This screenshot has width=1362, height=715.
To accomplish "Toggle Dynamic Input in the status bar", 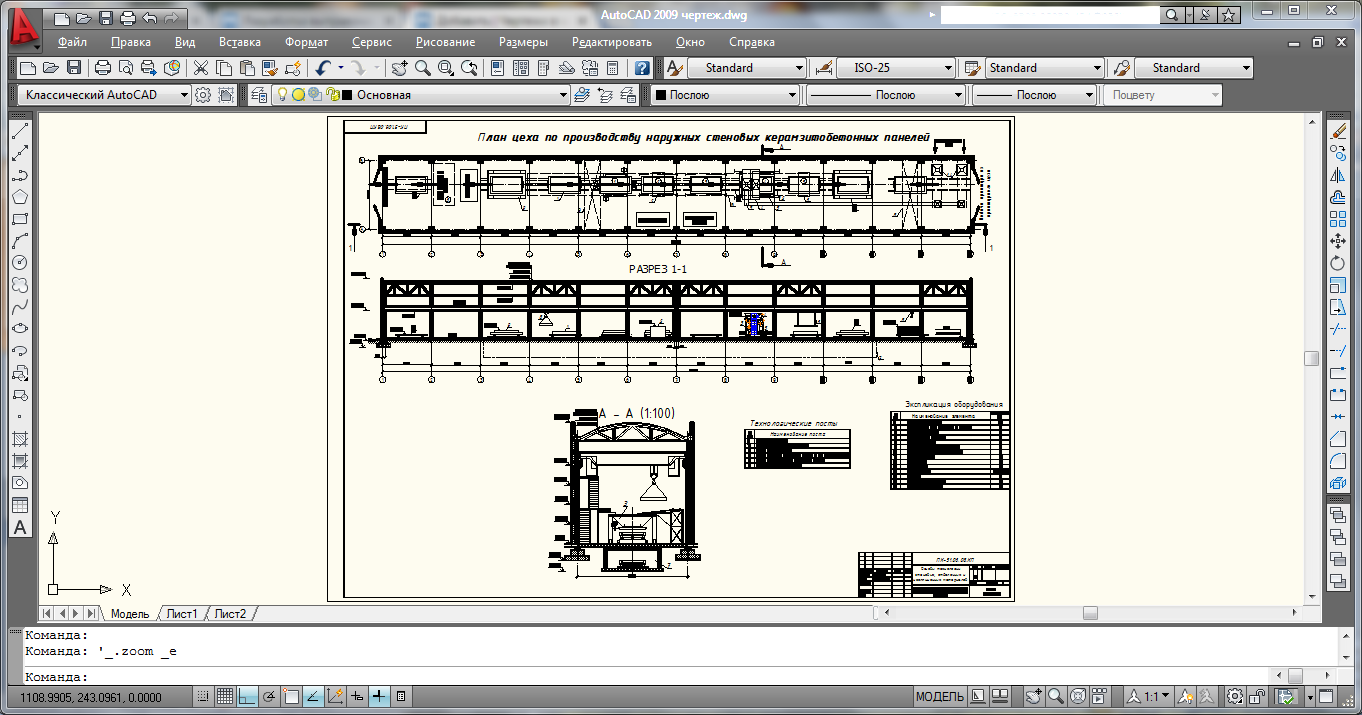I will point(358,696).
